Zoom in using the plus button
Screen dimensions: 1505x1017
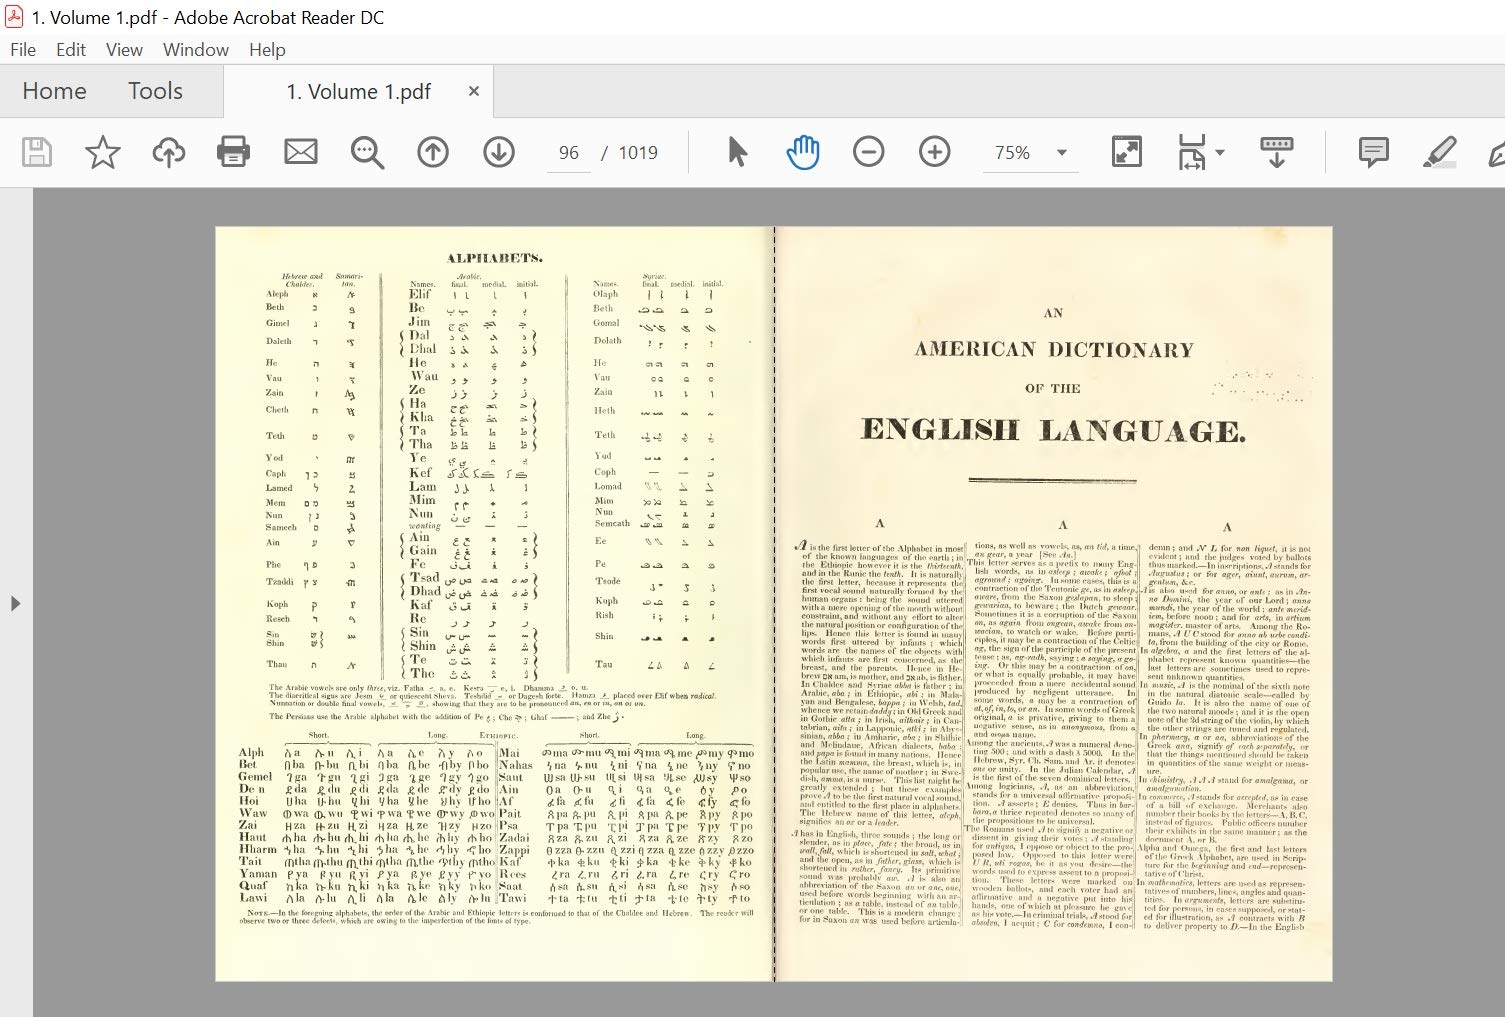[934, 152]
